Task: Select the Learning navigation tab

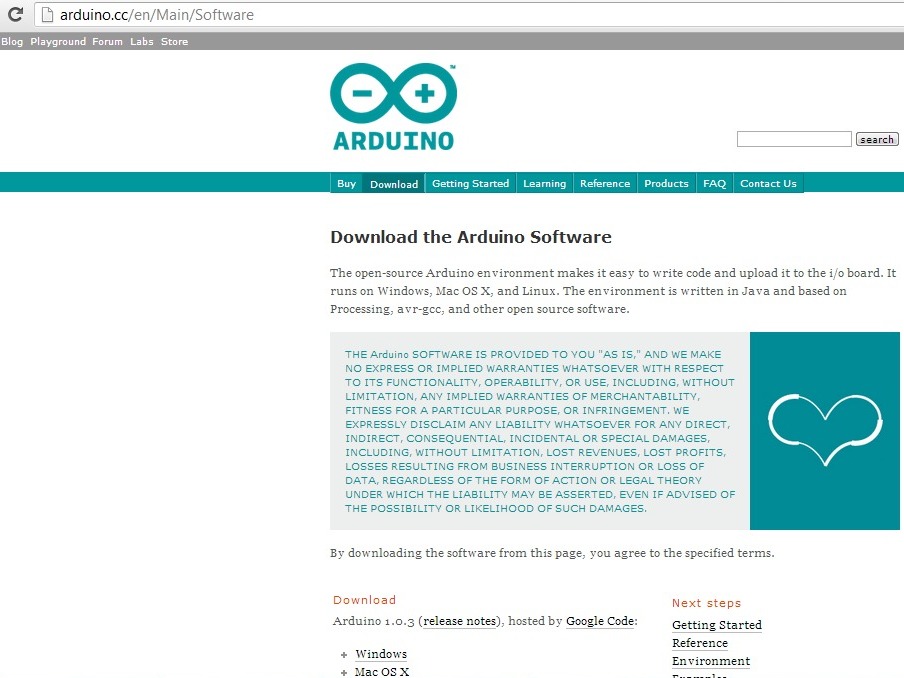Action: 544,183
